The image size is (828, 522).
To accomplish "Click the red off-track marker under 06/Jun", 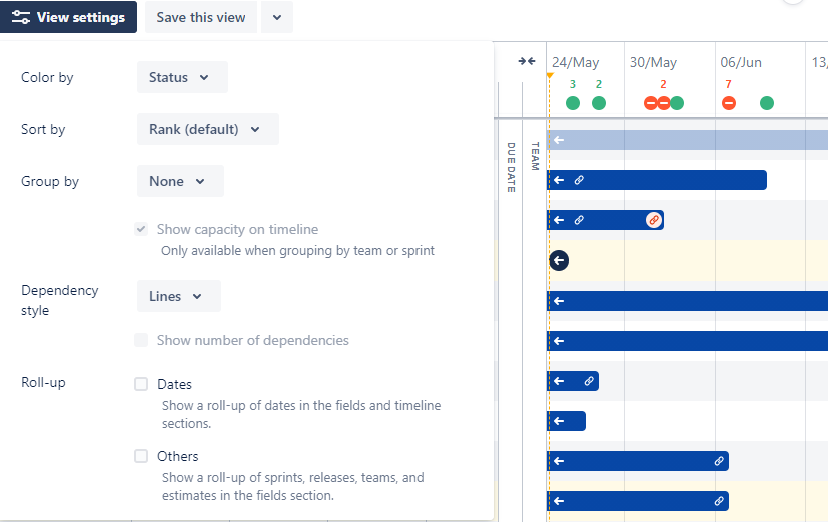I will (729, 103).
